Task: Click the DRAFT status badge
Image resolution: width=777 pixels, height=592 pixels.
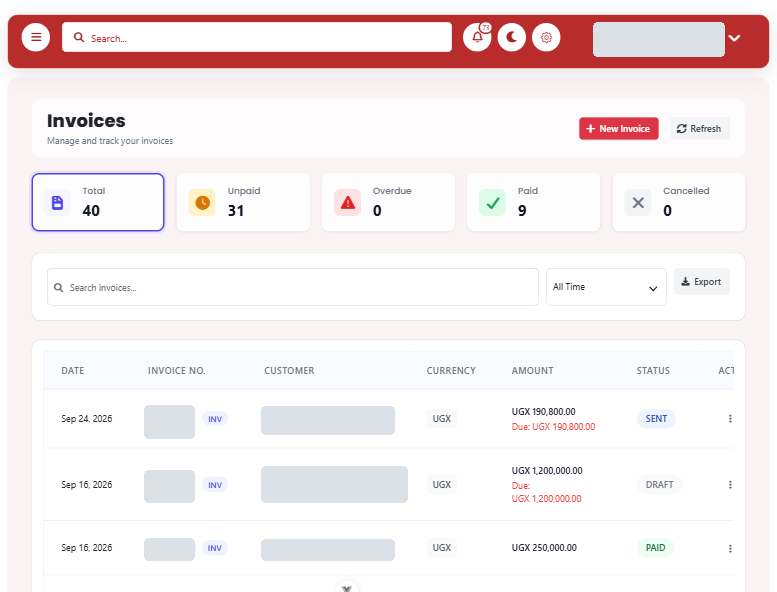Action: [x=660, y=484]
